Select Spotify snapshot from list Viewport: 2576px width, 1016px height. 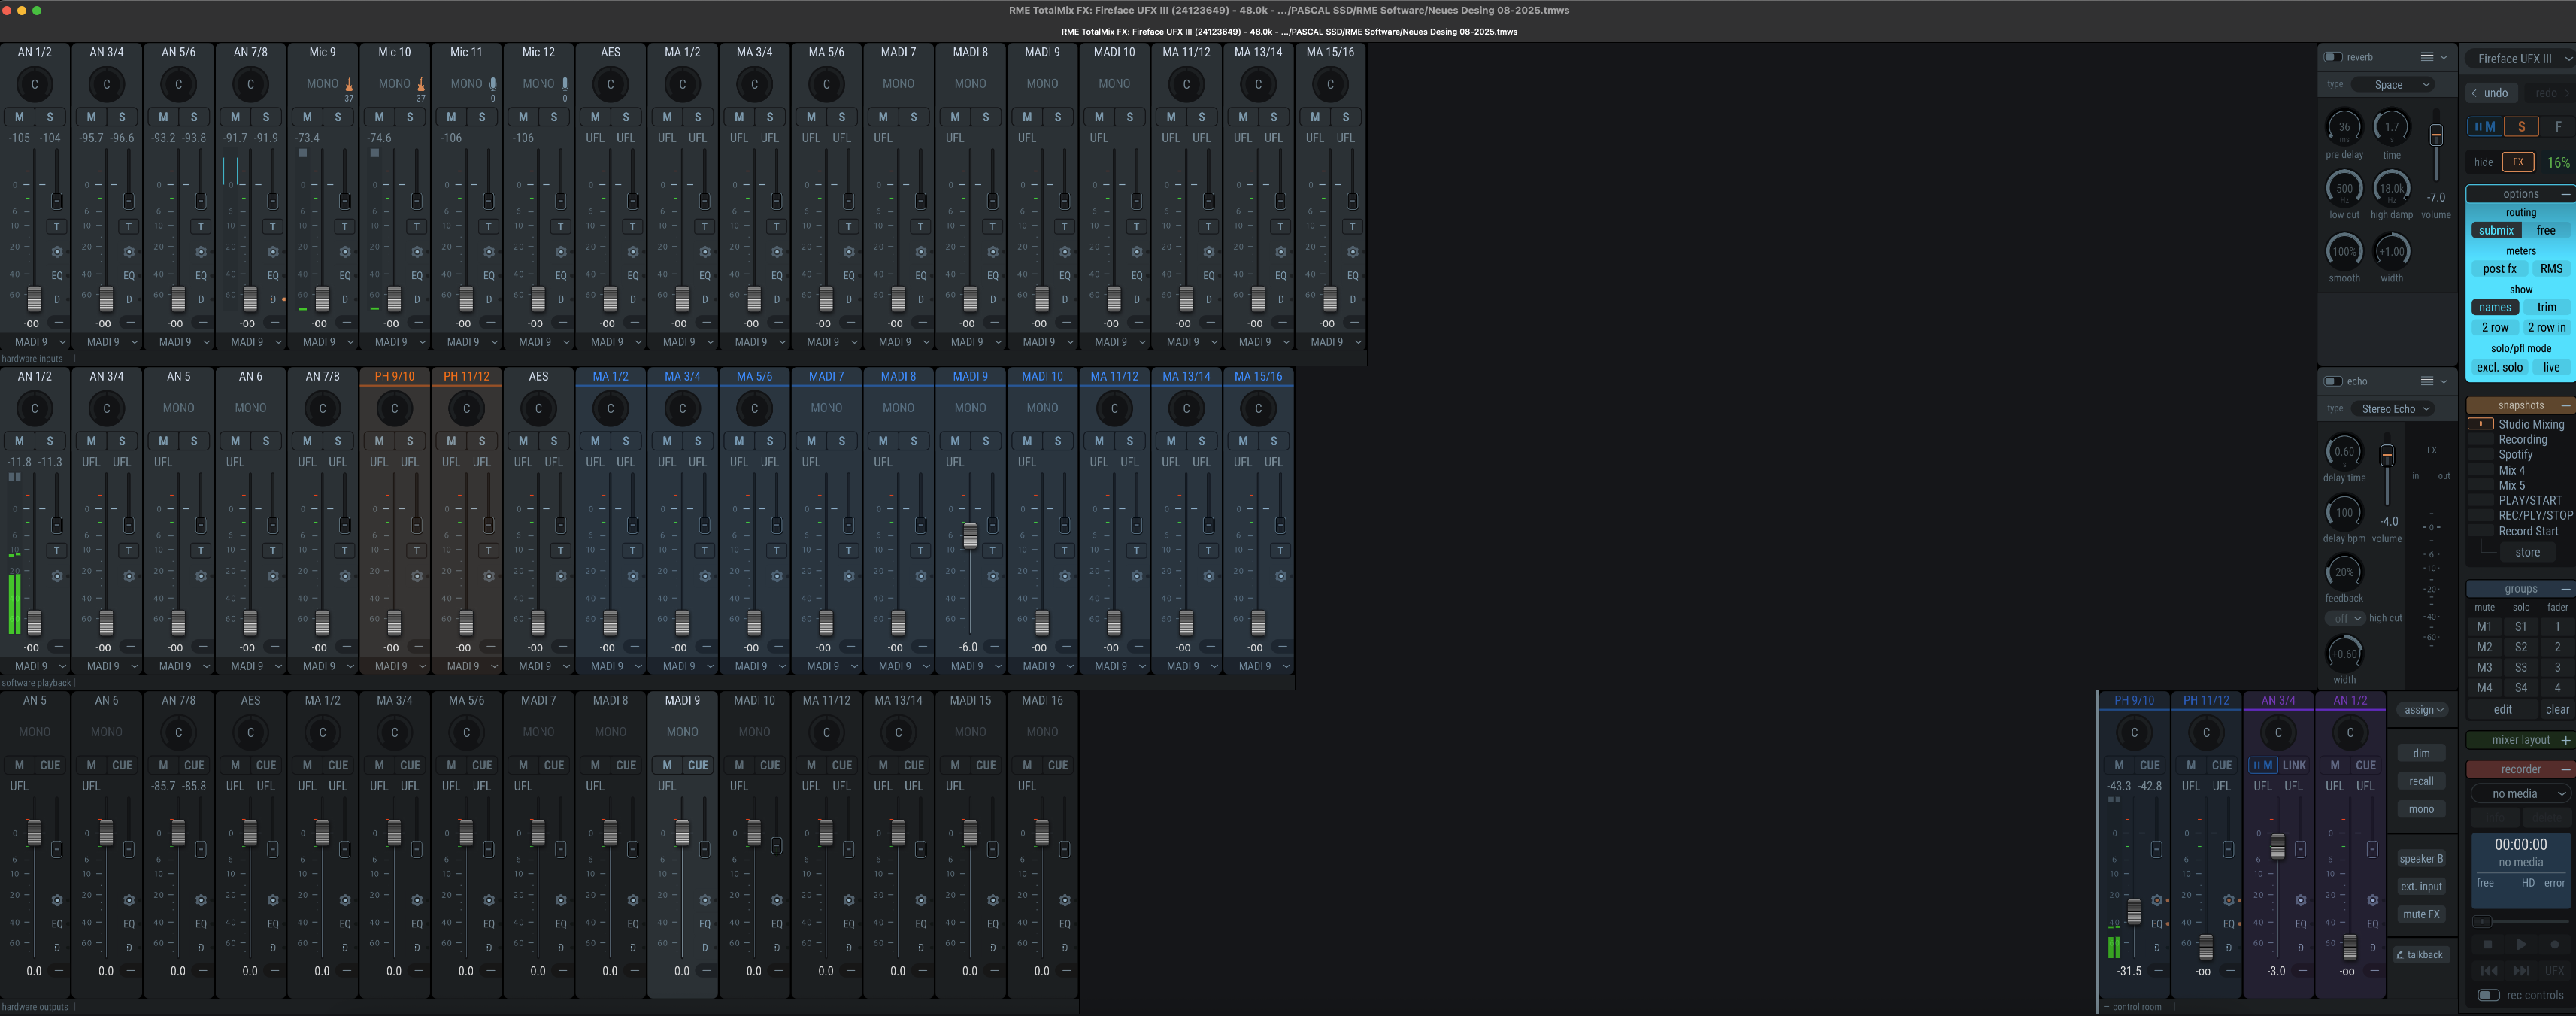click(2515, 454)
